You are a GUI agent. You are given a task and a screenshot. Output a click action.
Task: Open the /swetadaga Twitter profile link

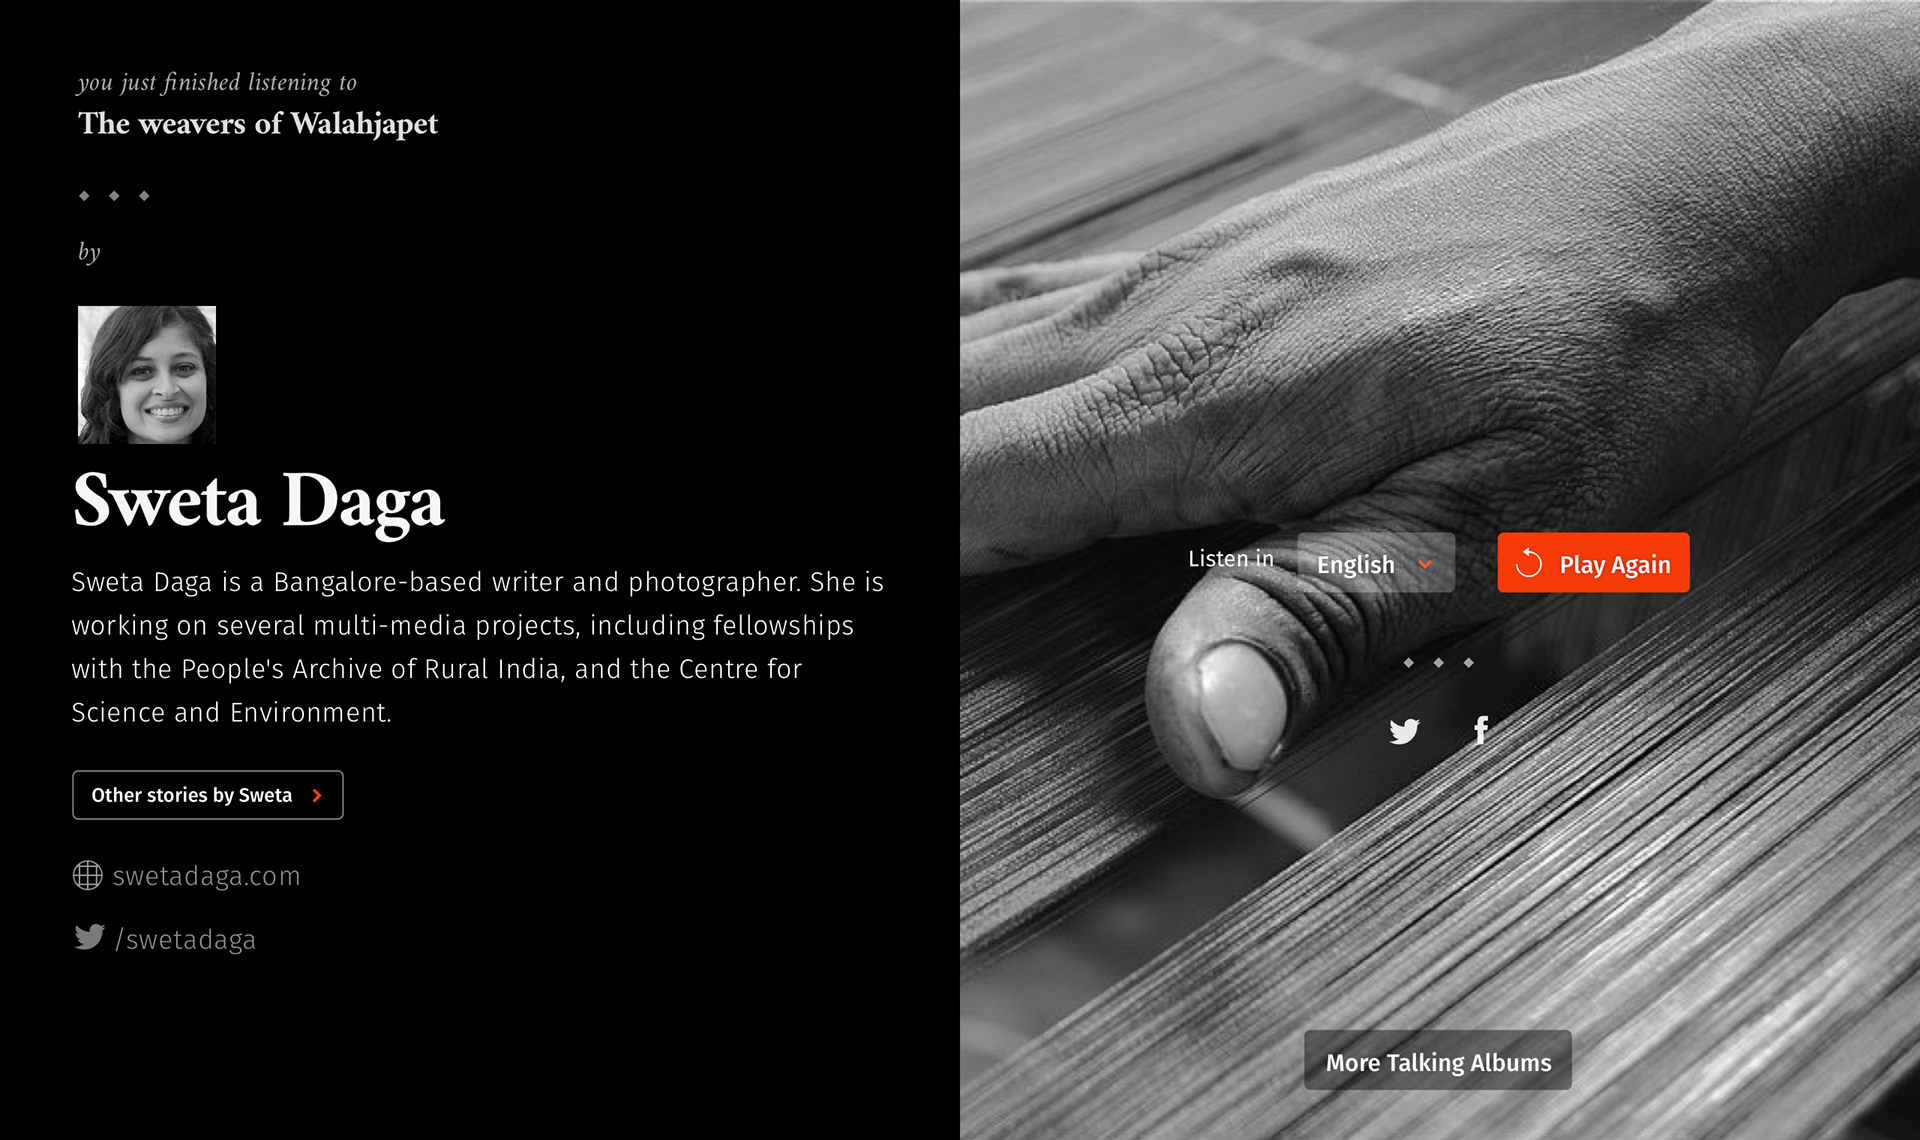pos(185,940)
